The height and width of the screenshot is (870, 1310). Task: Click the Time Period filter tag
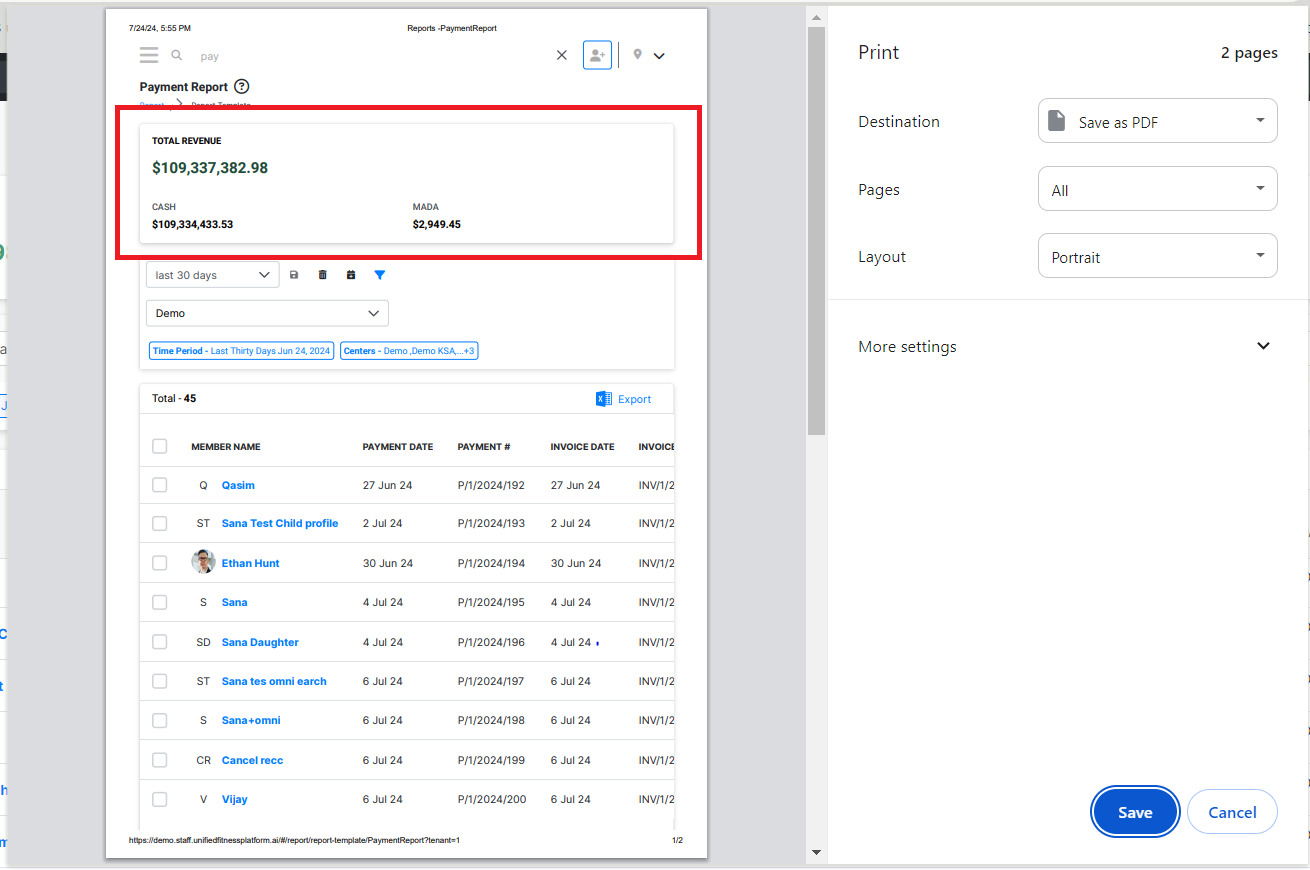[241, 351]
